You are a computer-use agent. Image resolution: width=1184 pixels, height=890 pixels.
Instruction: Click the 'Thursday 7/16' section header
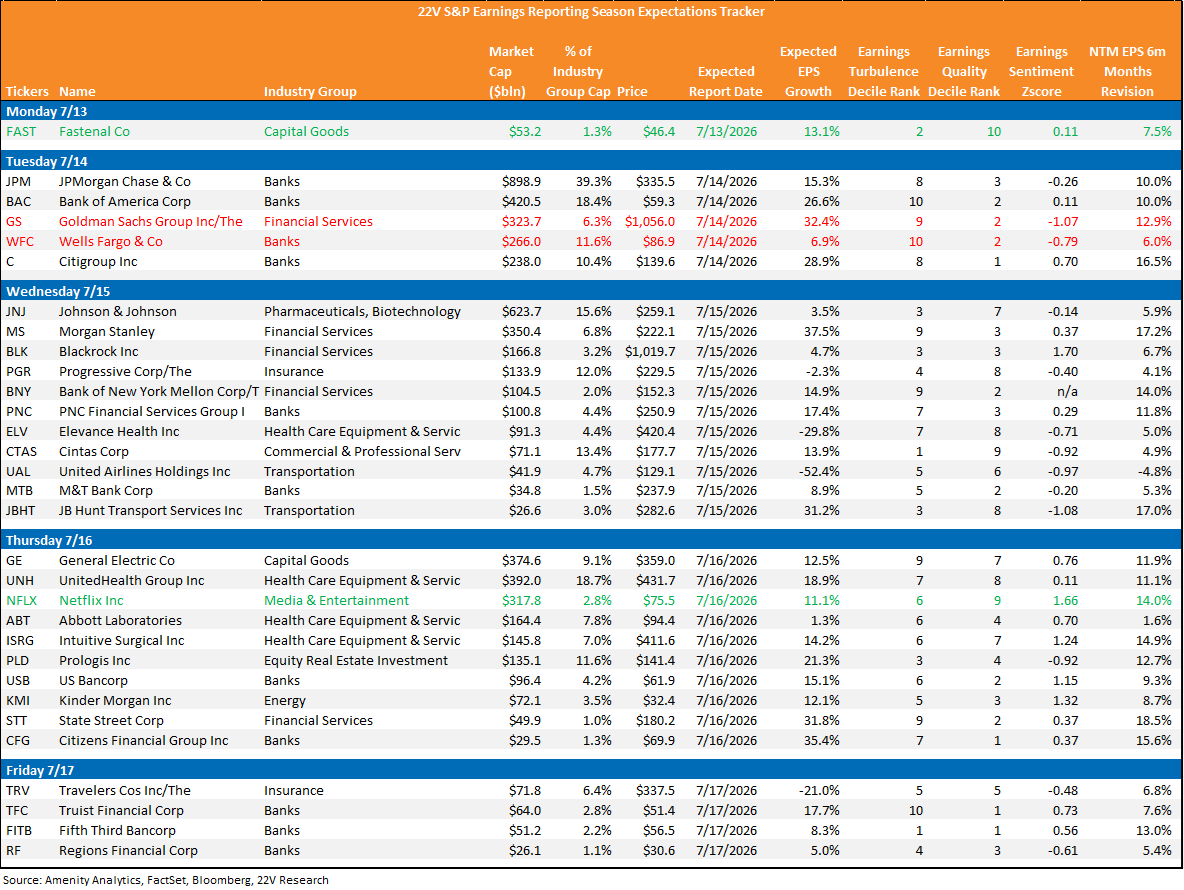[591, 540]
